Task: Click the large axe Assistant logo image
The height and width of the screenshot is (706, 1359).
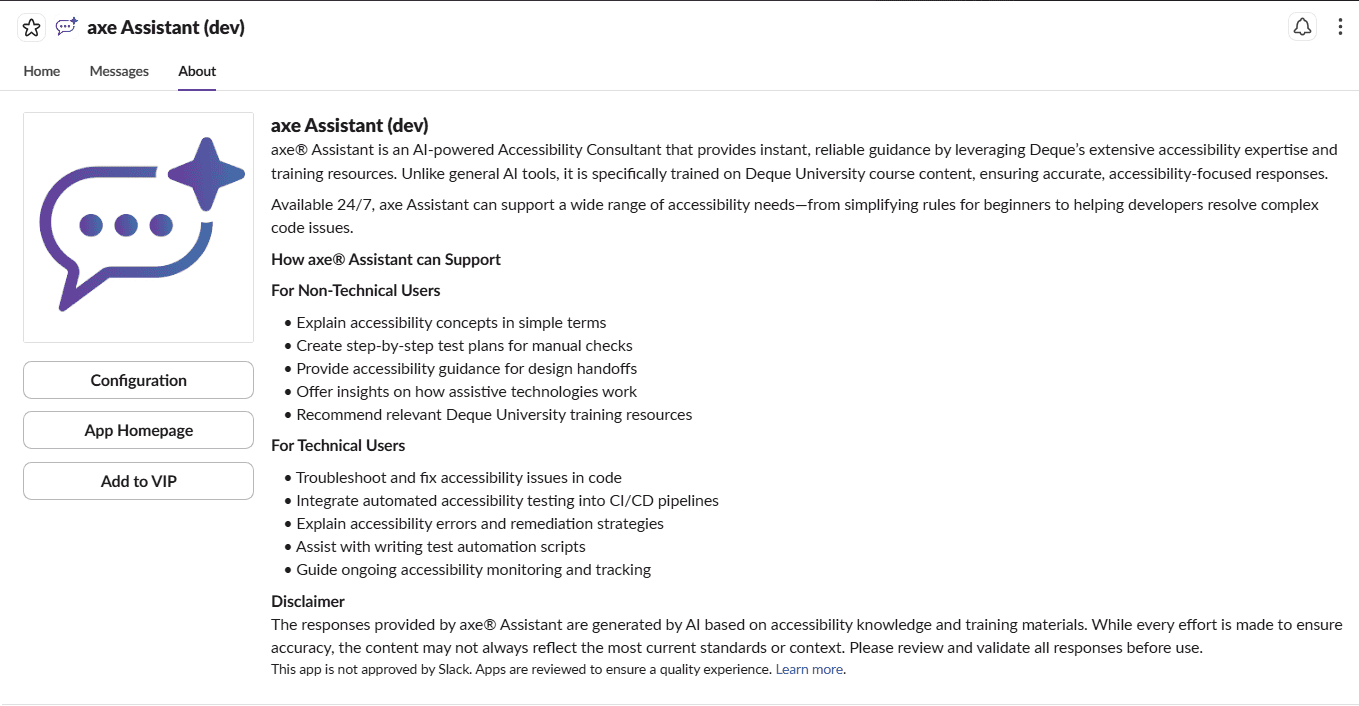Action: tap(138, 227)
